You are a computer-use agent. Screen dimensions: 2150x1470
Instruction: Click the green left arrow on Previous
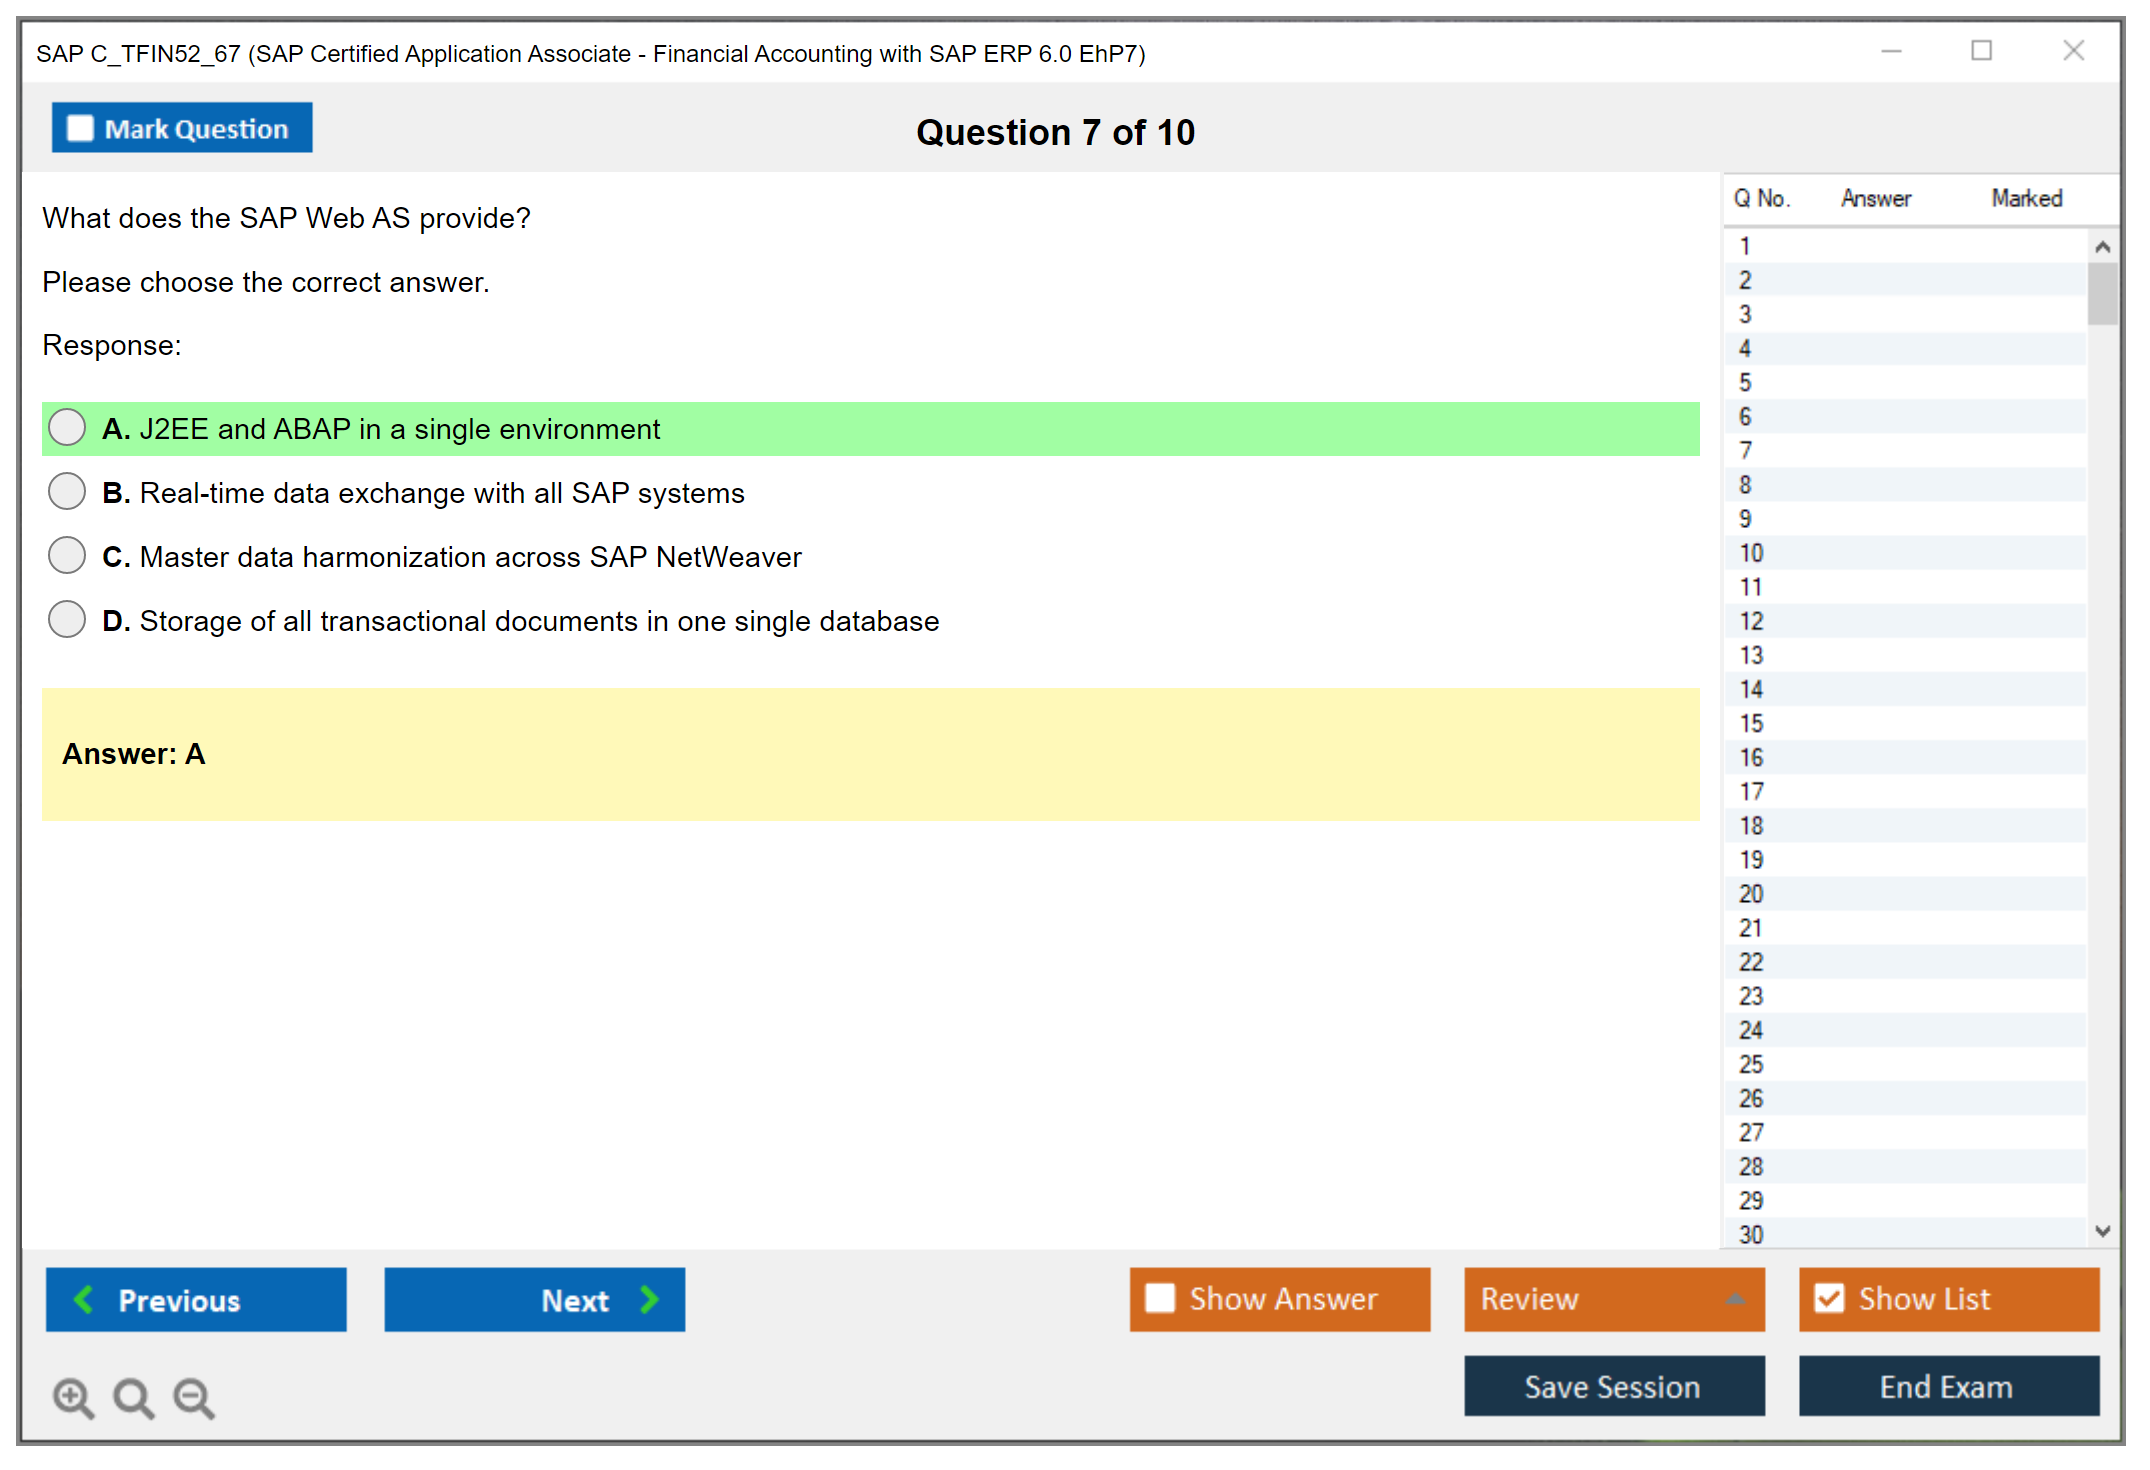(84, 1300)
